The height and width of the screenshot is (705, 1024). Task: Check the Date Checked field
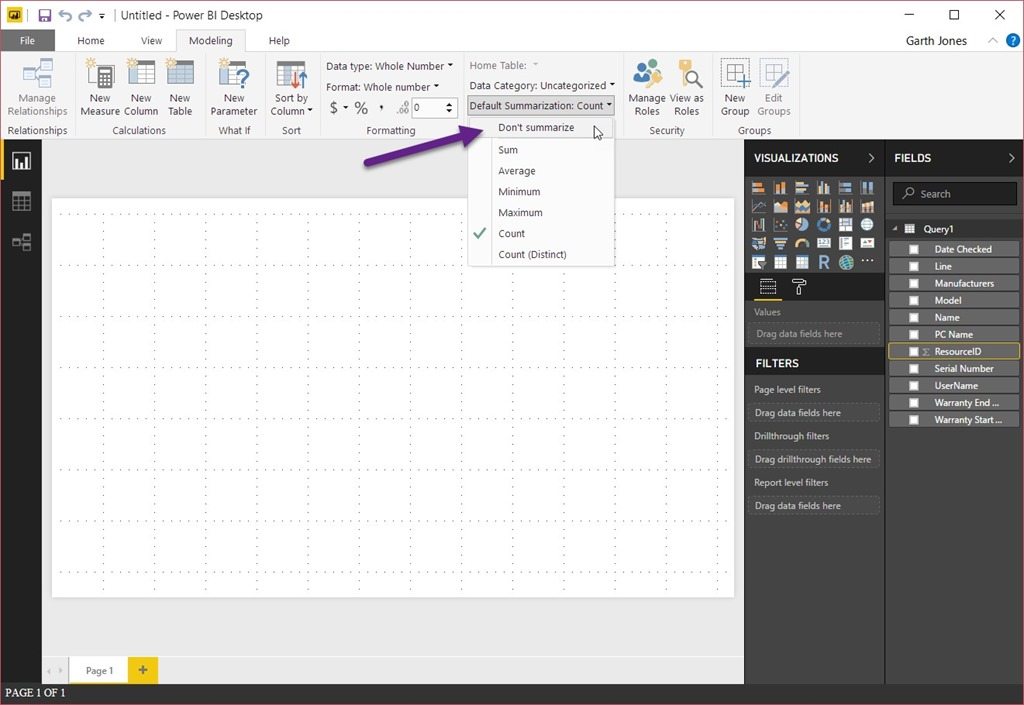click(914, 249)
